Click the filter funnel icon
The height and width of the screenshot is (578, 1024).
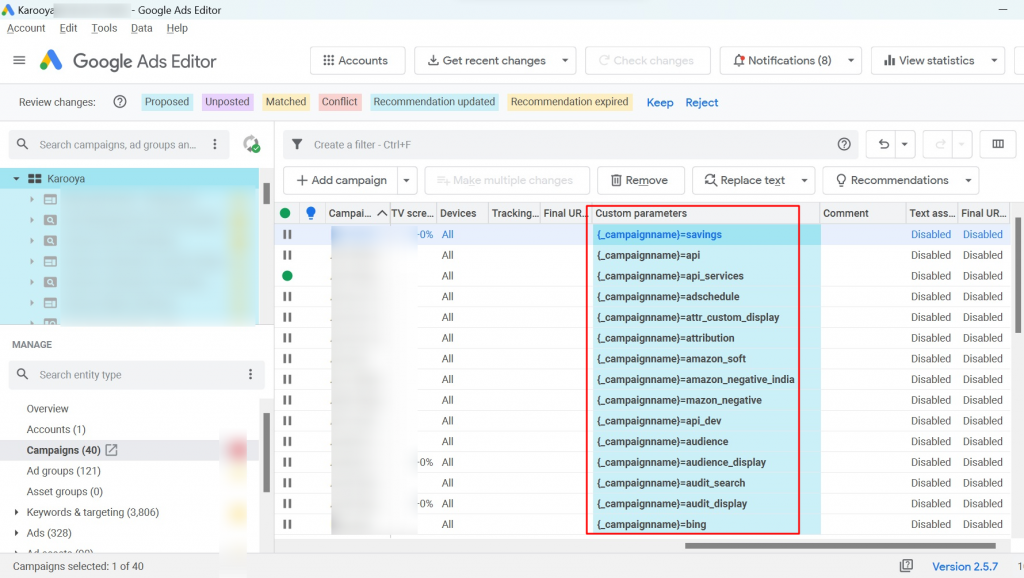[x=297, y=144]
